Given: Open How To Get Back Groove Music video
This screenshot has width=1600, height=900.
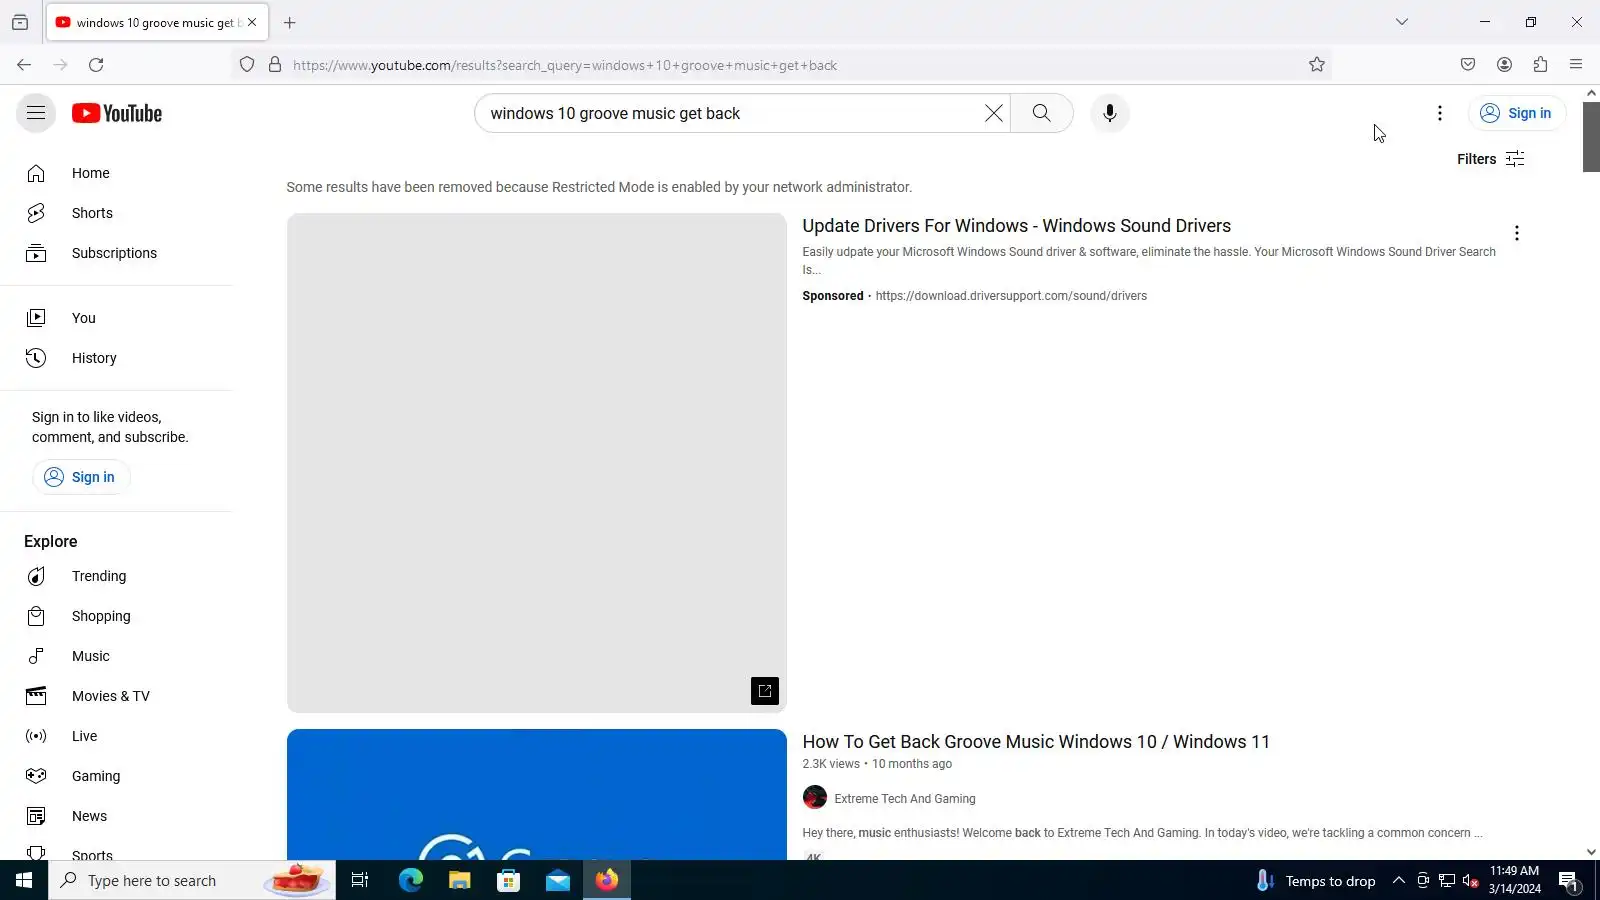Looking at the screenshot, I should point(1036,742).
